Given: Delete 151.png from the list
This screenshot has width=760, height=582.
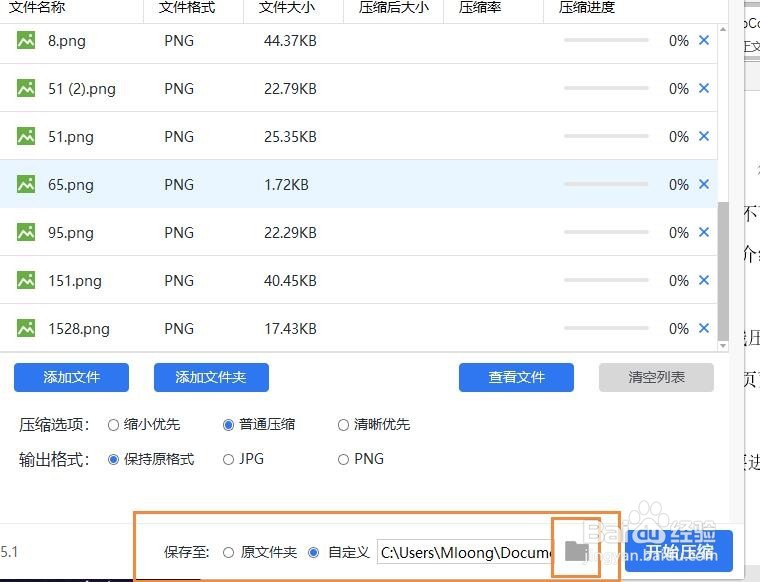Looking at the screenshot, I should tap(704, 280).
